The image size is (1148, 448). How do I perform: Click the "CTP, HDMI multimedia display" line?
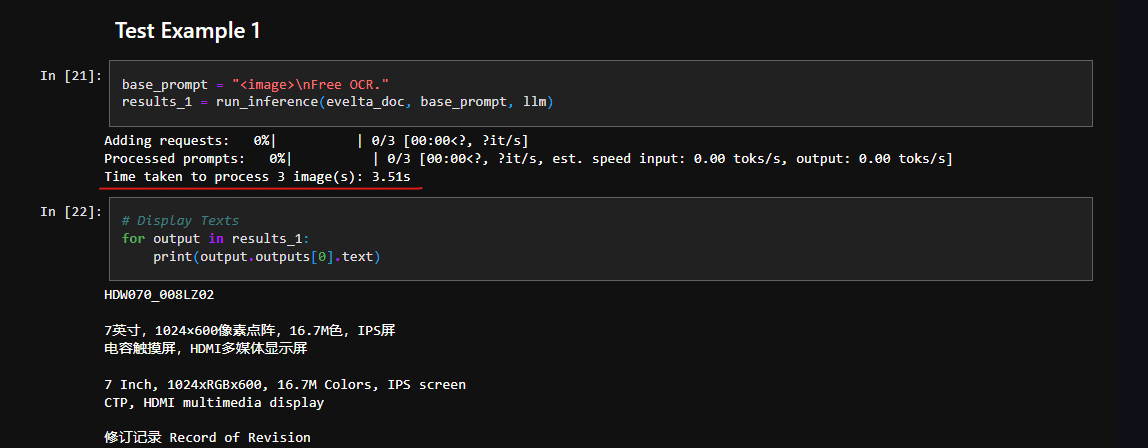click(x=213, y=403)
